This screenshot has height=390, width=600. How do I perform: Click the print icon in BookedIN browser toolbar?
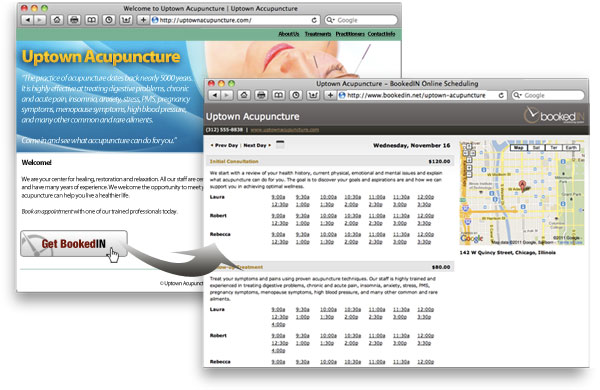[x=261, y=95]
